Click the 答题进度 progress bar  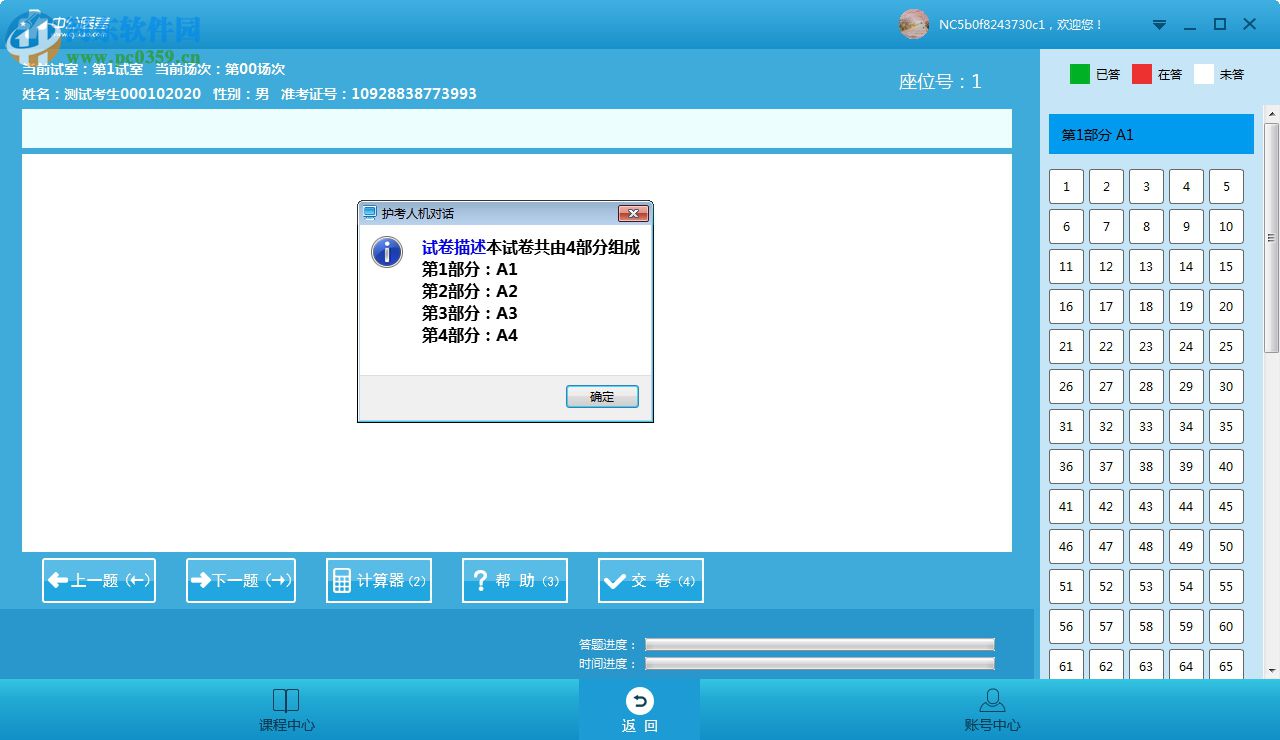(x=820, y=645)
